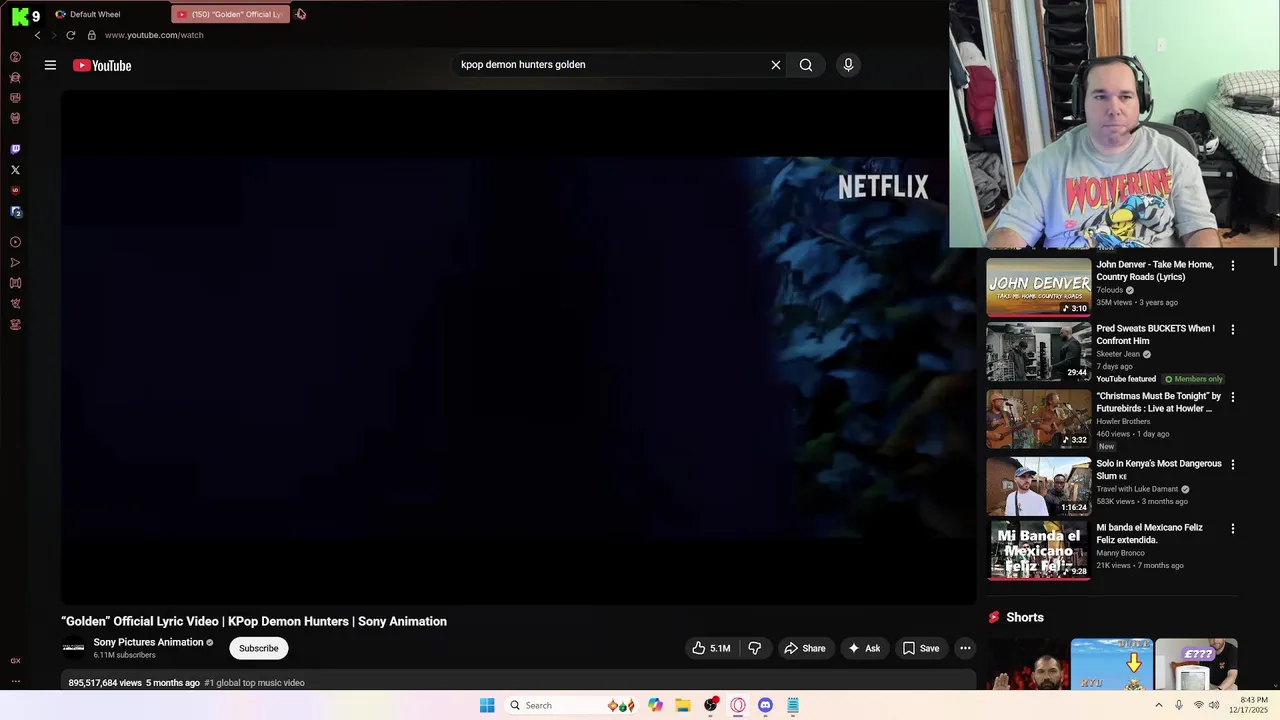The width and height of the screenshot is (1280, 720).
Task: Click the magnifier search button
Action: tap(806, 65)
